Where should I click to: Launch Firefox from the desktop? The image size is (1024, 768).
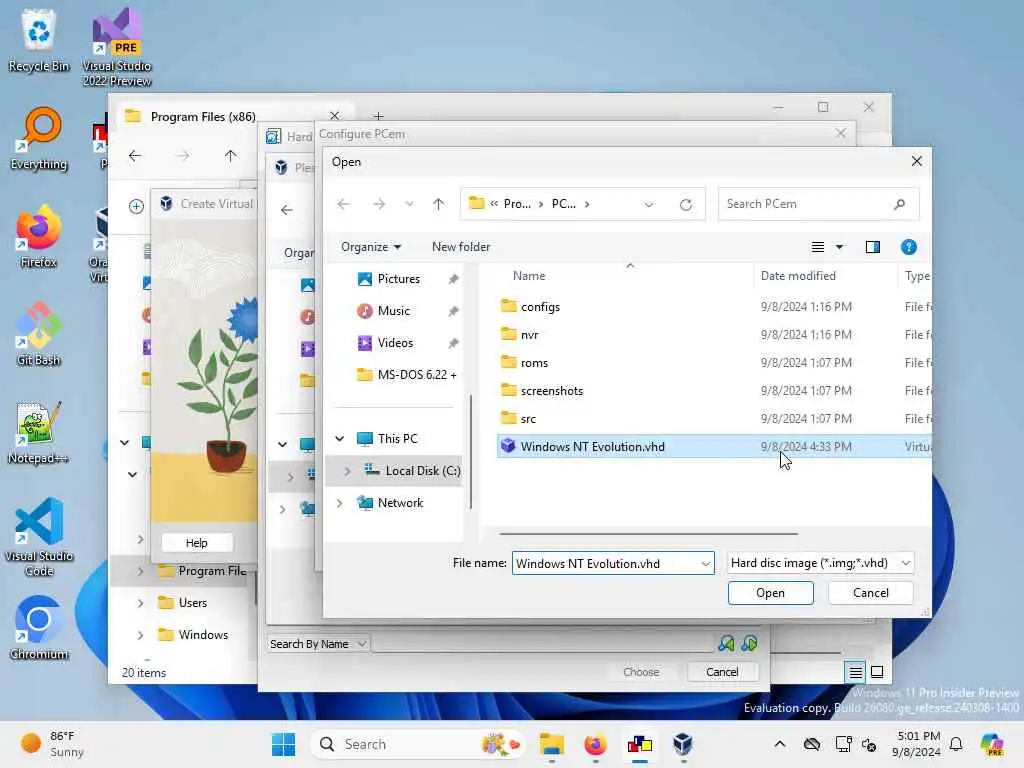tap(39, 236)
